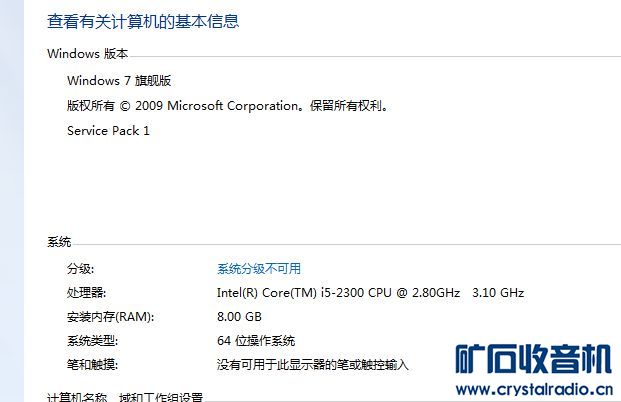
Task: Click the 3.10 GHz speed text
Action: [x=497, y=293]
